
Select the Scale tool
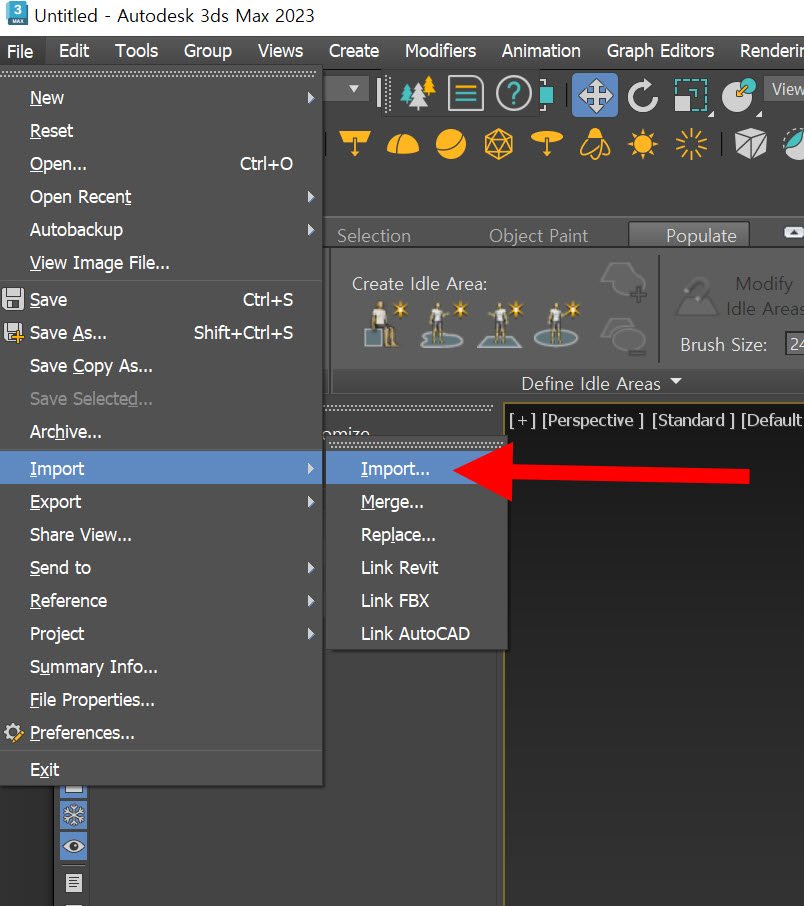point(691,95)
